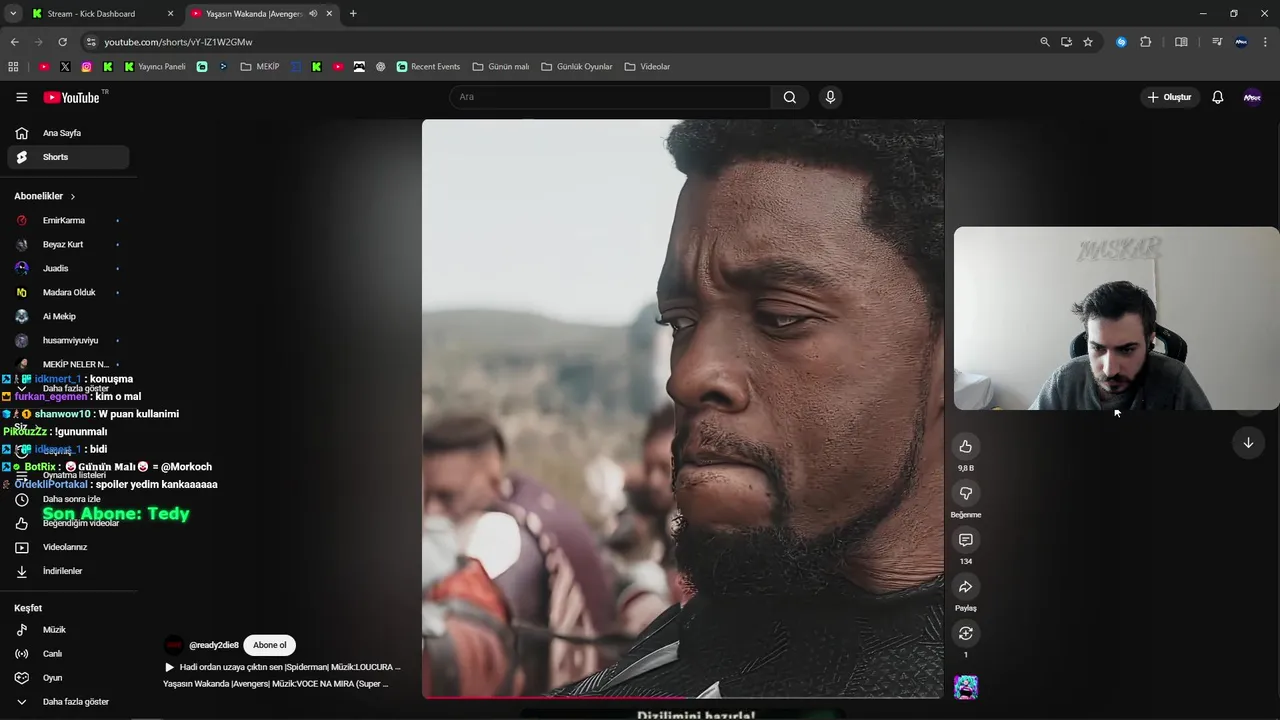Viewport: 1280px width, 720px height.
Task: Go to next short with down arrow
Action: point(1248,443)
